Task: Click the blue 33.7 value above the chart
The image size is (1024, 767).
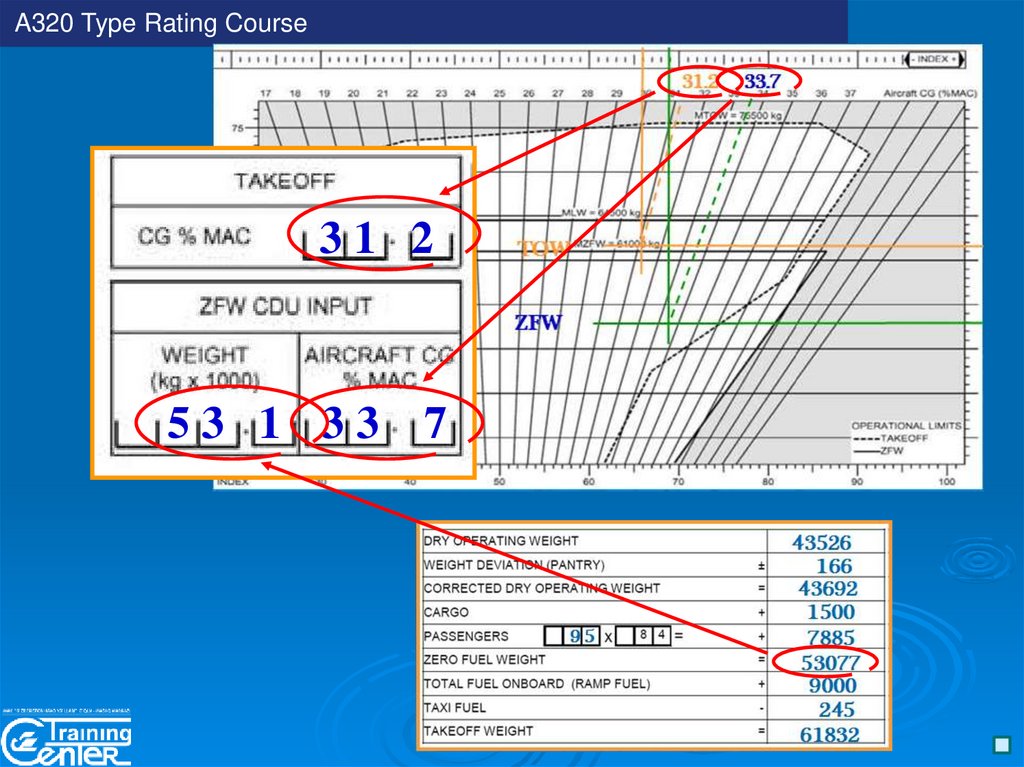Action: 762,82
